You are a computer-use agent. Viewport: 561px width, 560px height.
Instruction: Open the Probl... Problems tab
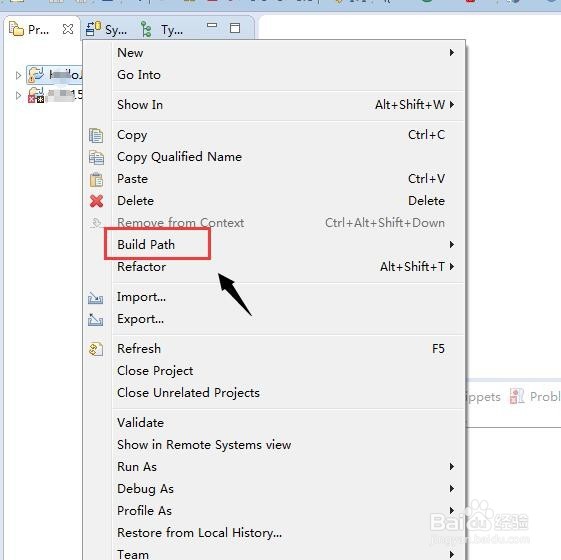pyautogui.click(x=535, y=396)
